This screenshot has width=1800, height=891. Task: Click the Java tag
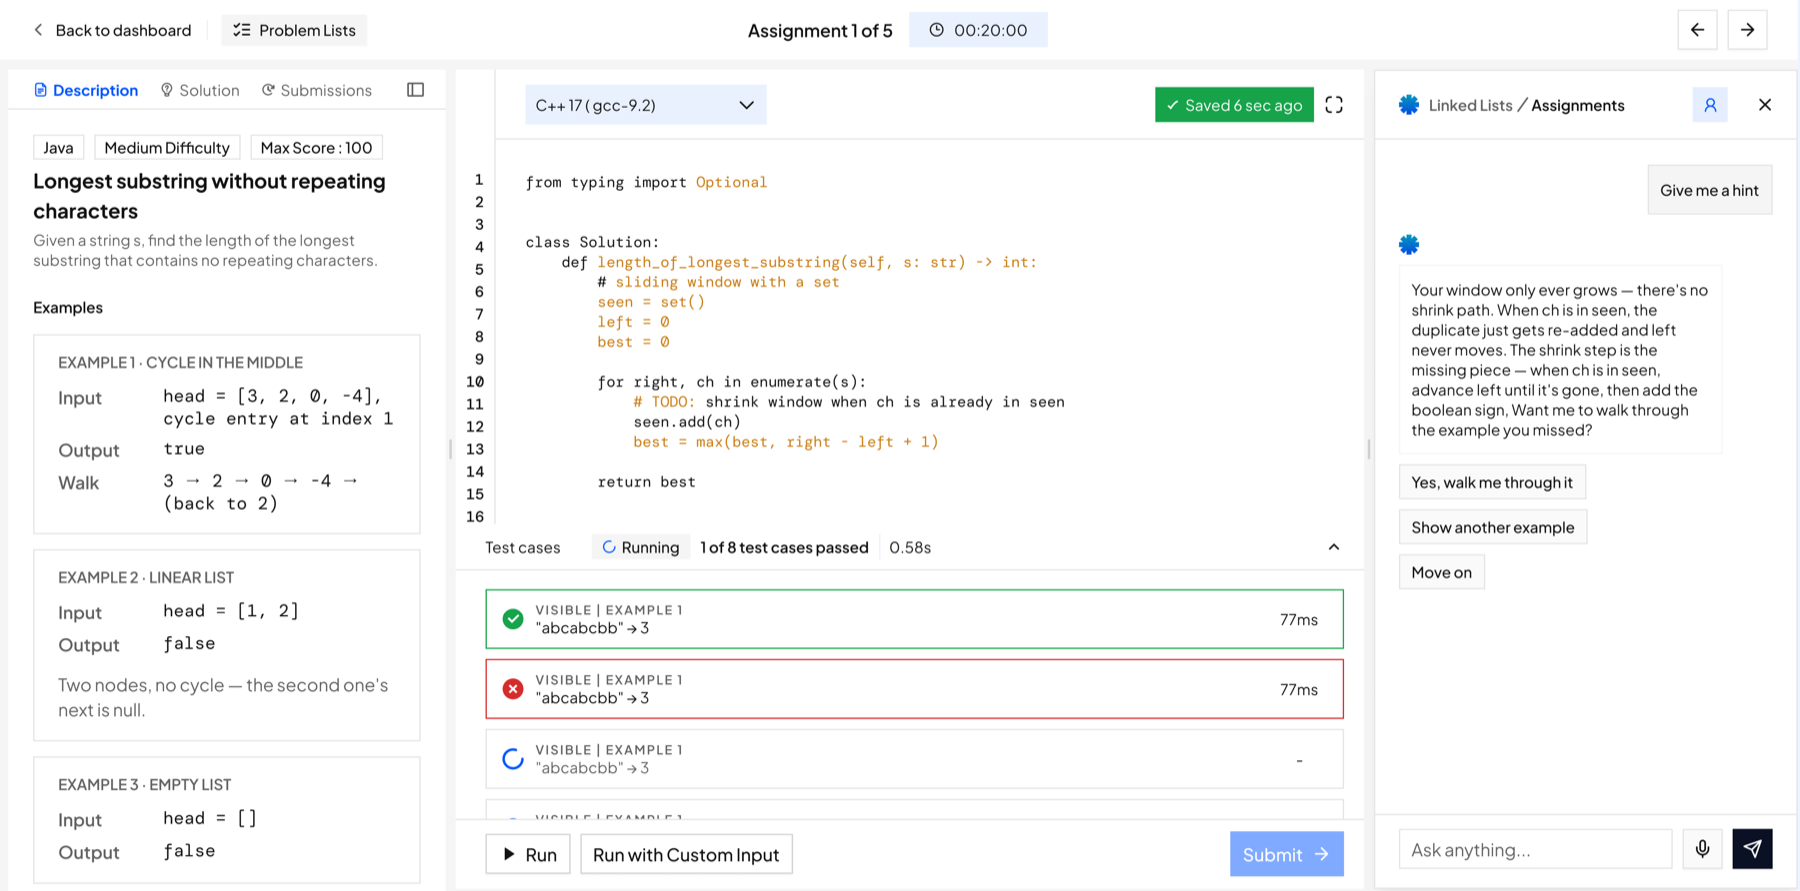tap(58, 147)
